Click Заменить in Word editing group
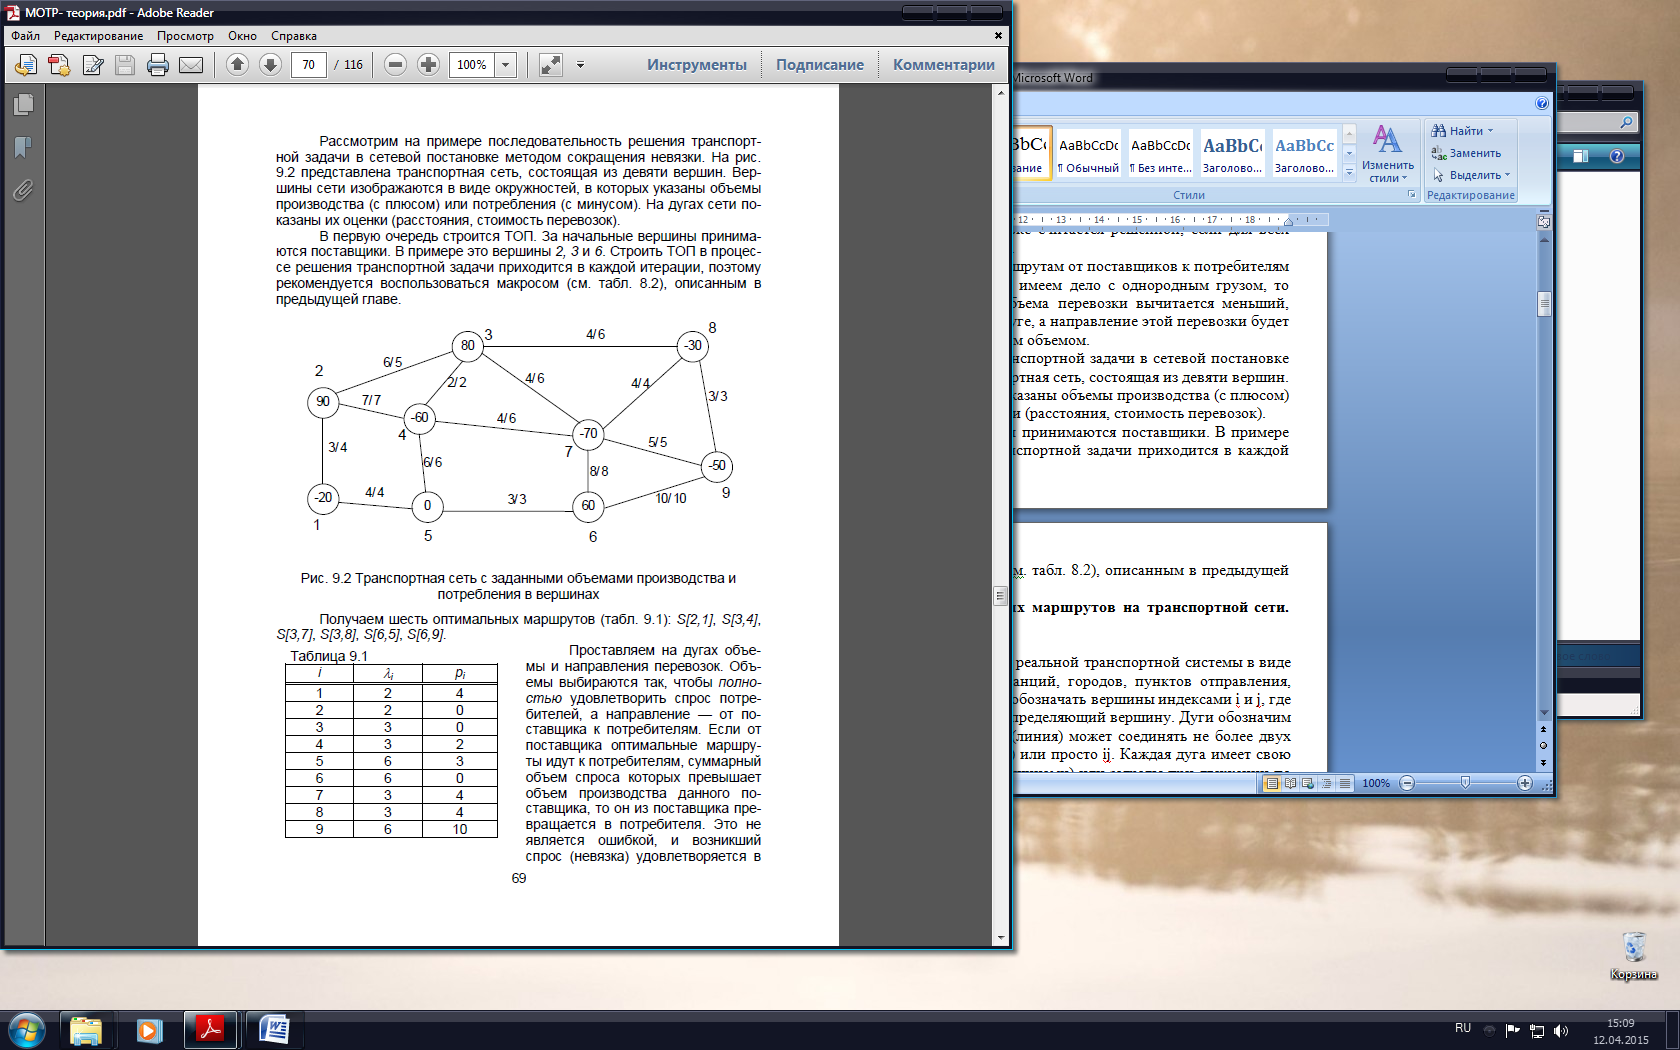Image resolution: width=1680 pixels, height=1050 pixels. pos(1466,153)
